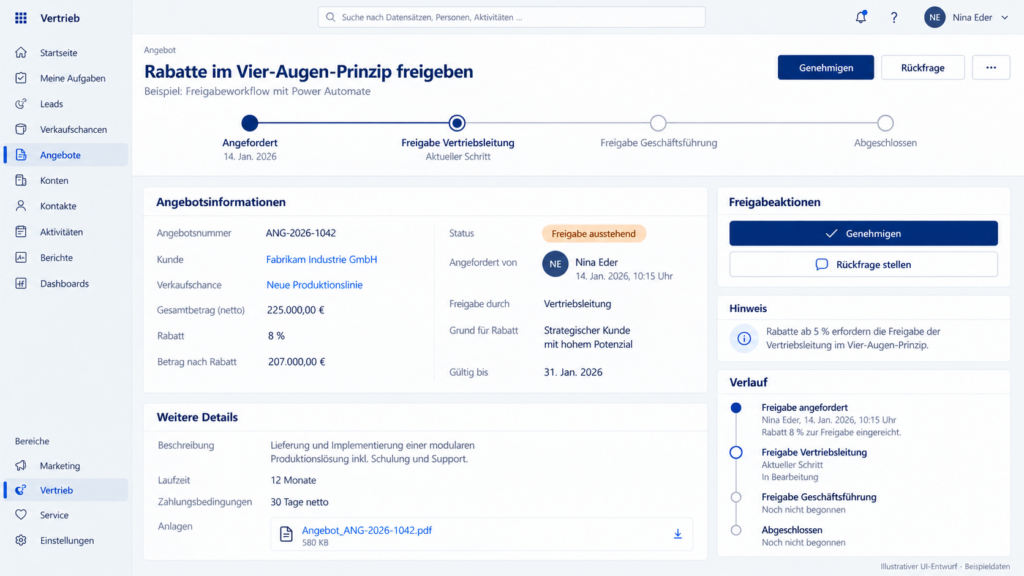This screenshot has height=576, width=1024.
Task: Expand the Nina Eder account dropdown arrow
Action: [x=1004, y=18]
